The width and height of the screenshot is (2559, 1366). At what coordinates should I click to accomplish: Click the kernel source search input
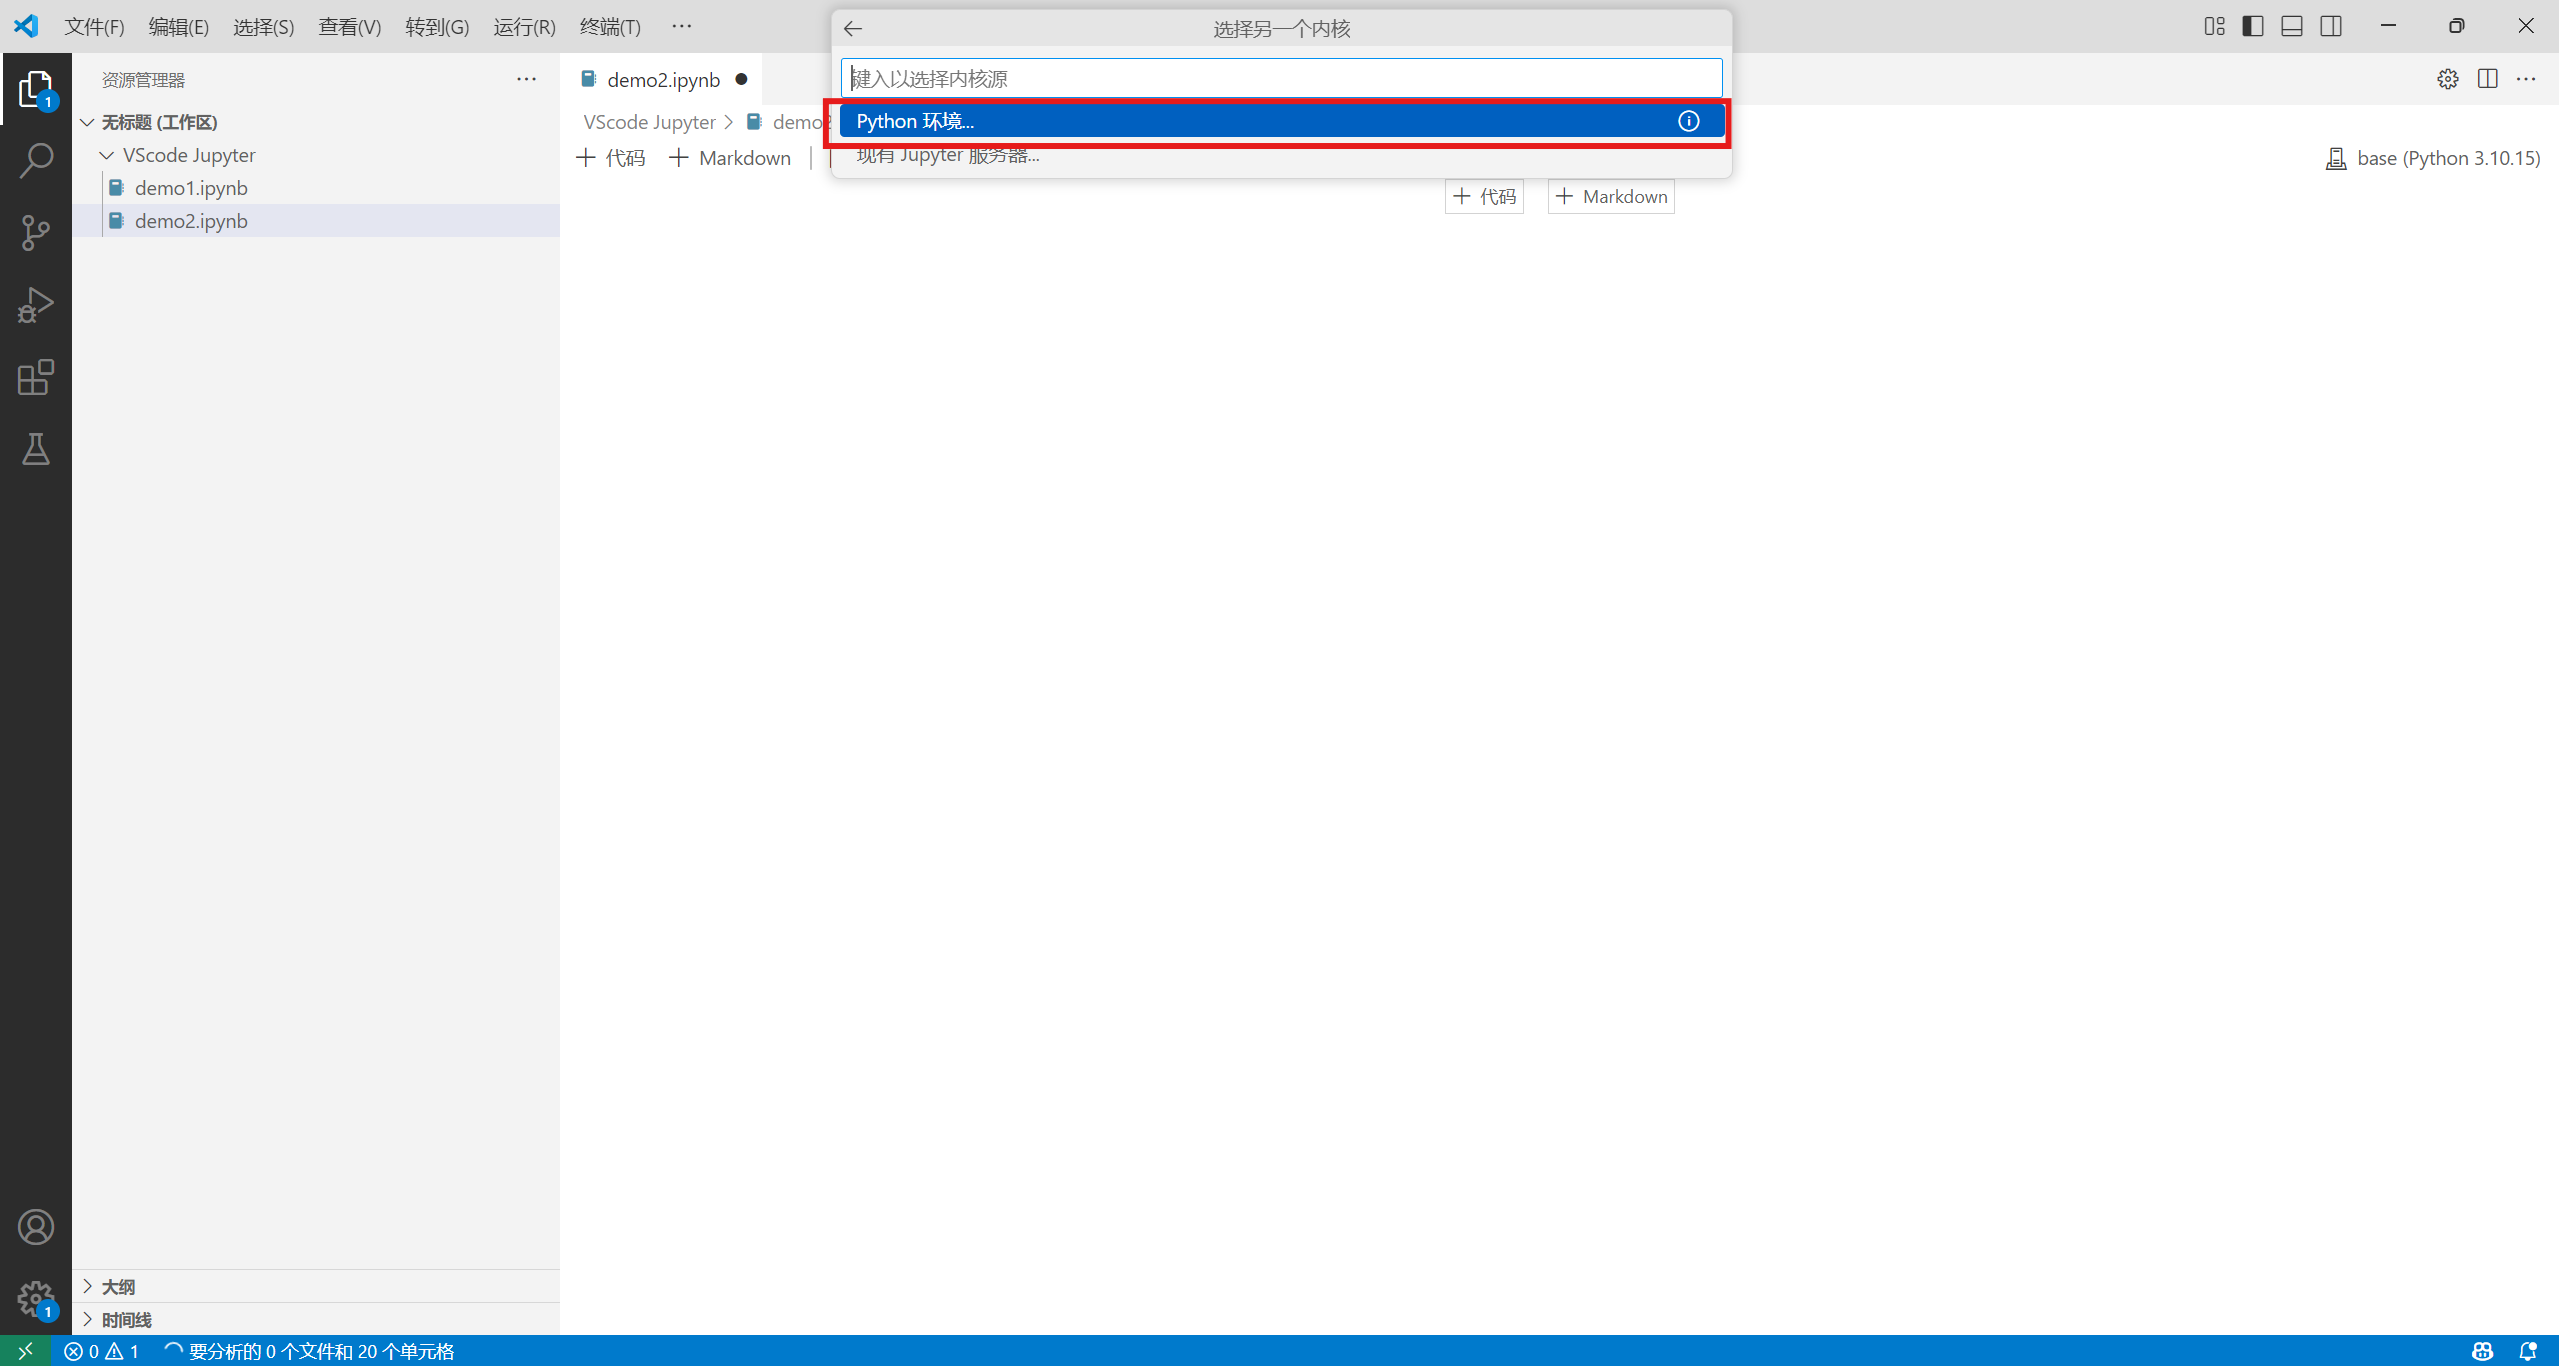tap(1280, 78)
